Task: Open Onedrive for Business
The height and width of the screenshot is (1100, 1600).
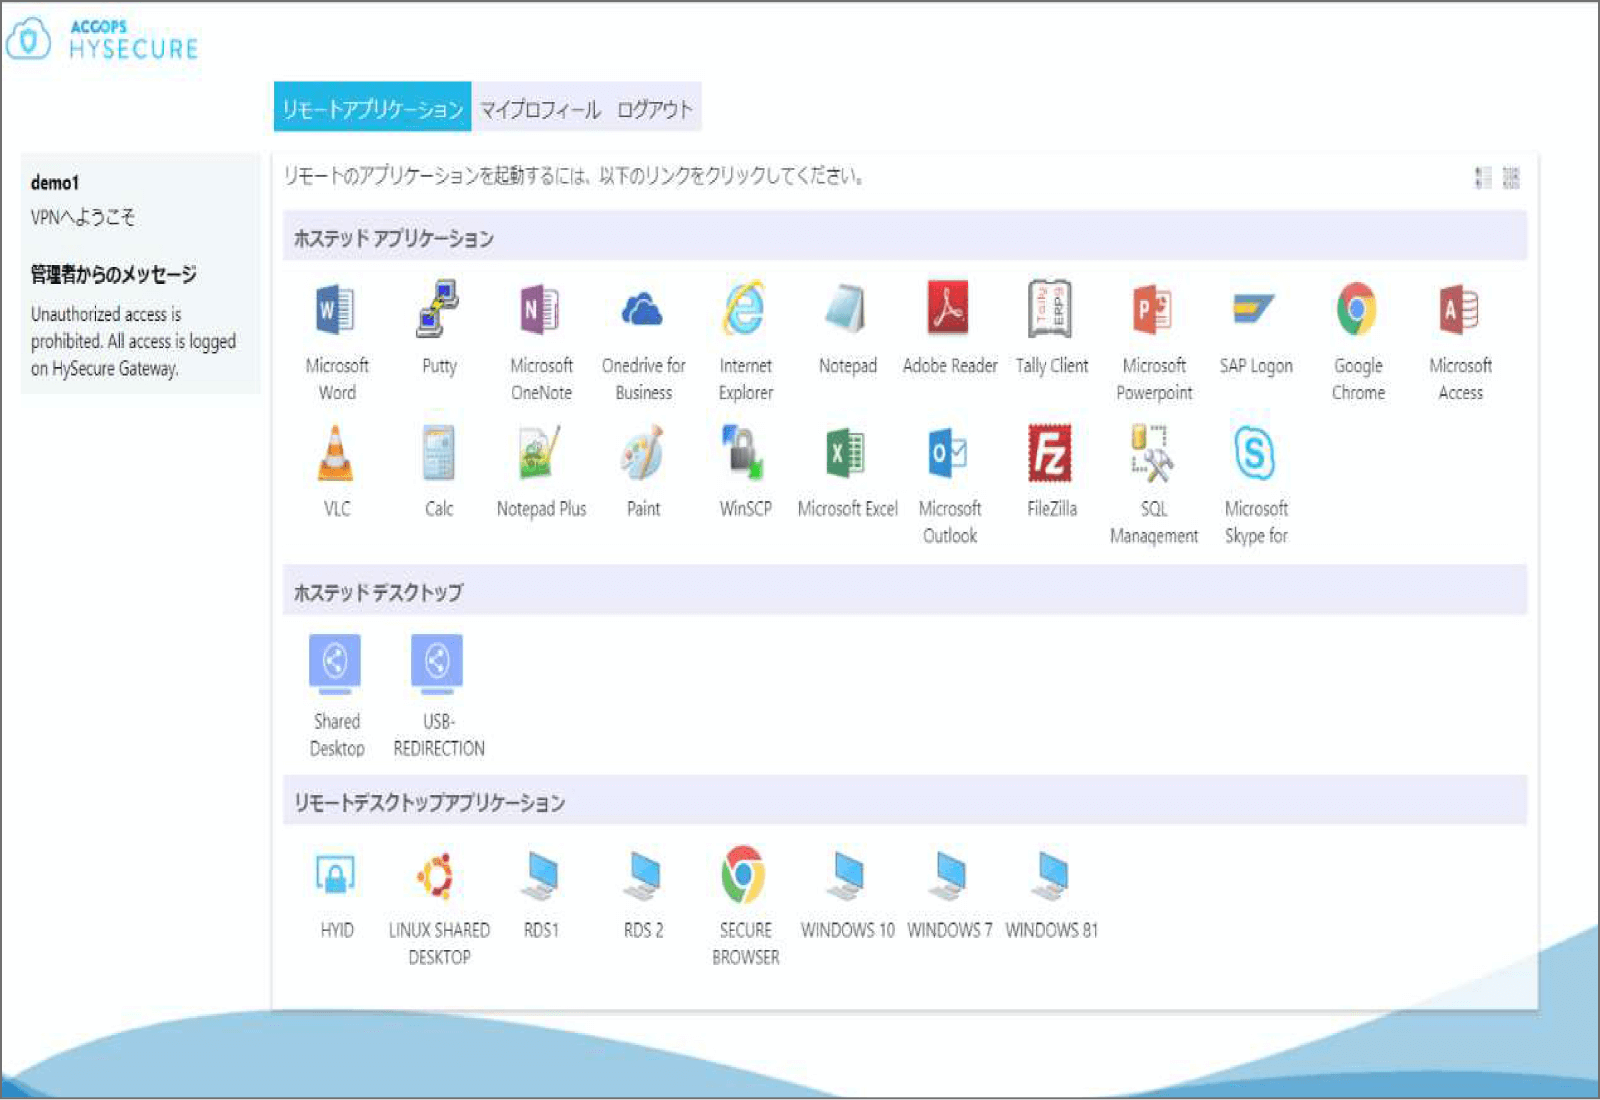Action: click(x=643, y=310)
